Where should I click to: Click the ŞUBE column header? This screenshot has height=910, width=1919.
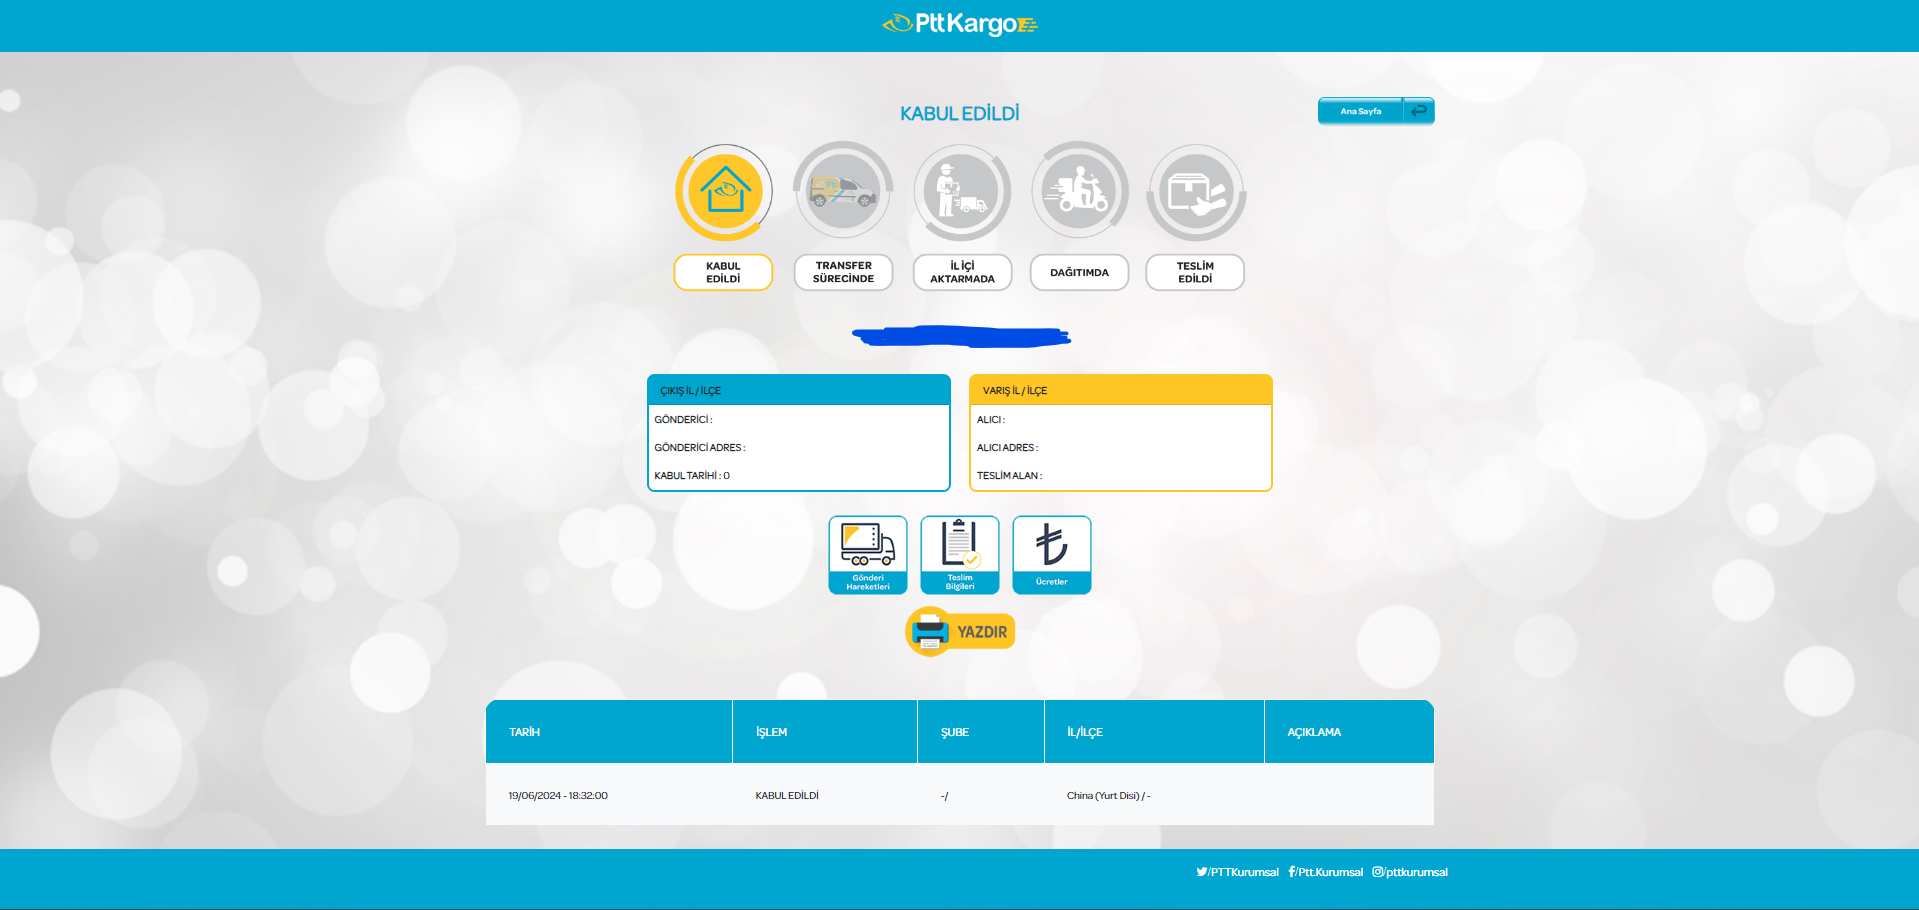point(981,732)
